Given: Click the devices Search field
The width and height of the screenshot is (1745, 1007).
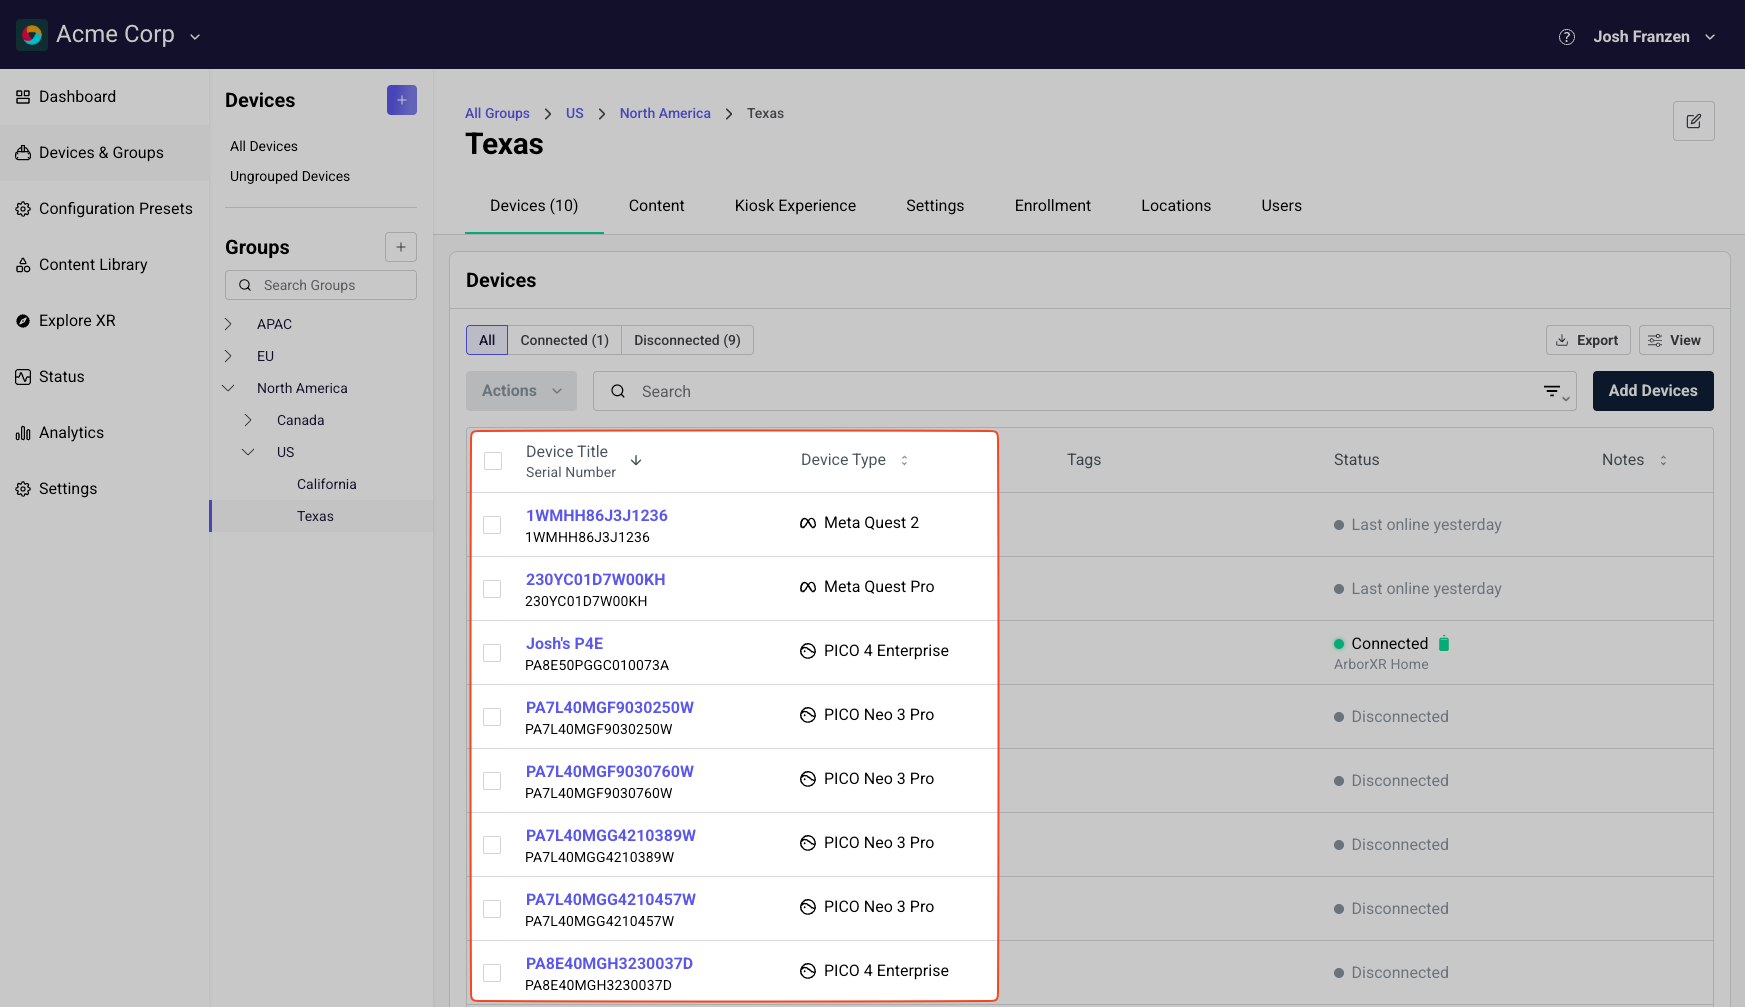Looking at the screenshot, I should point(1085,391).
